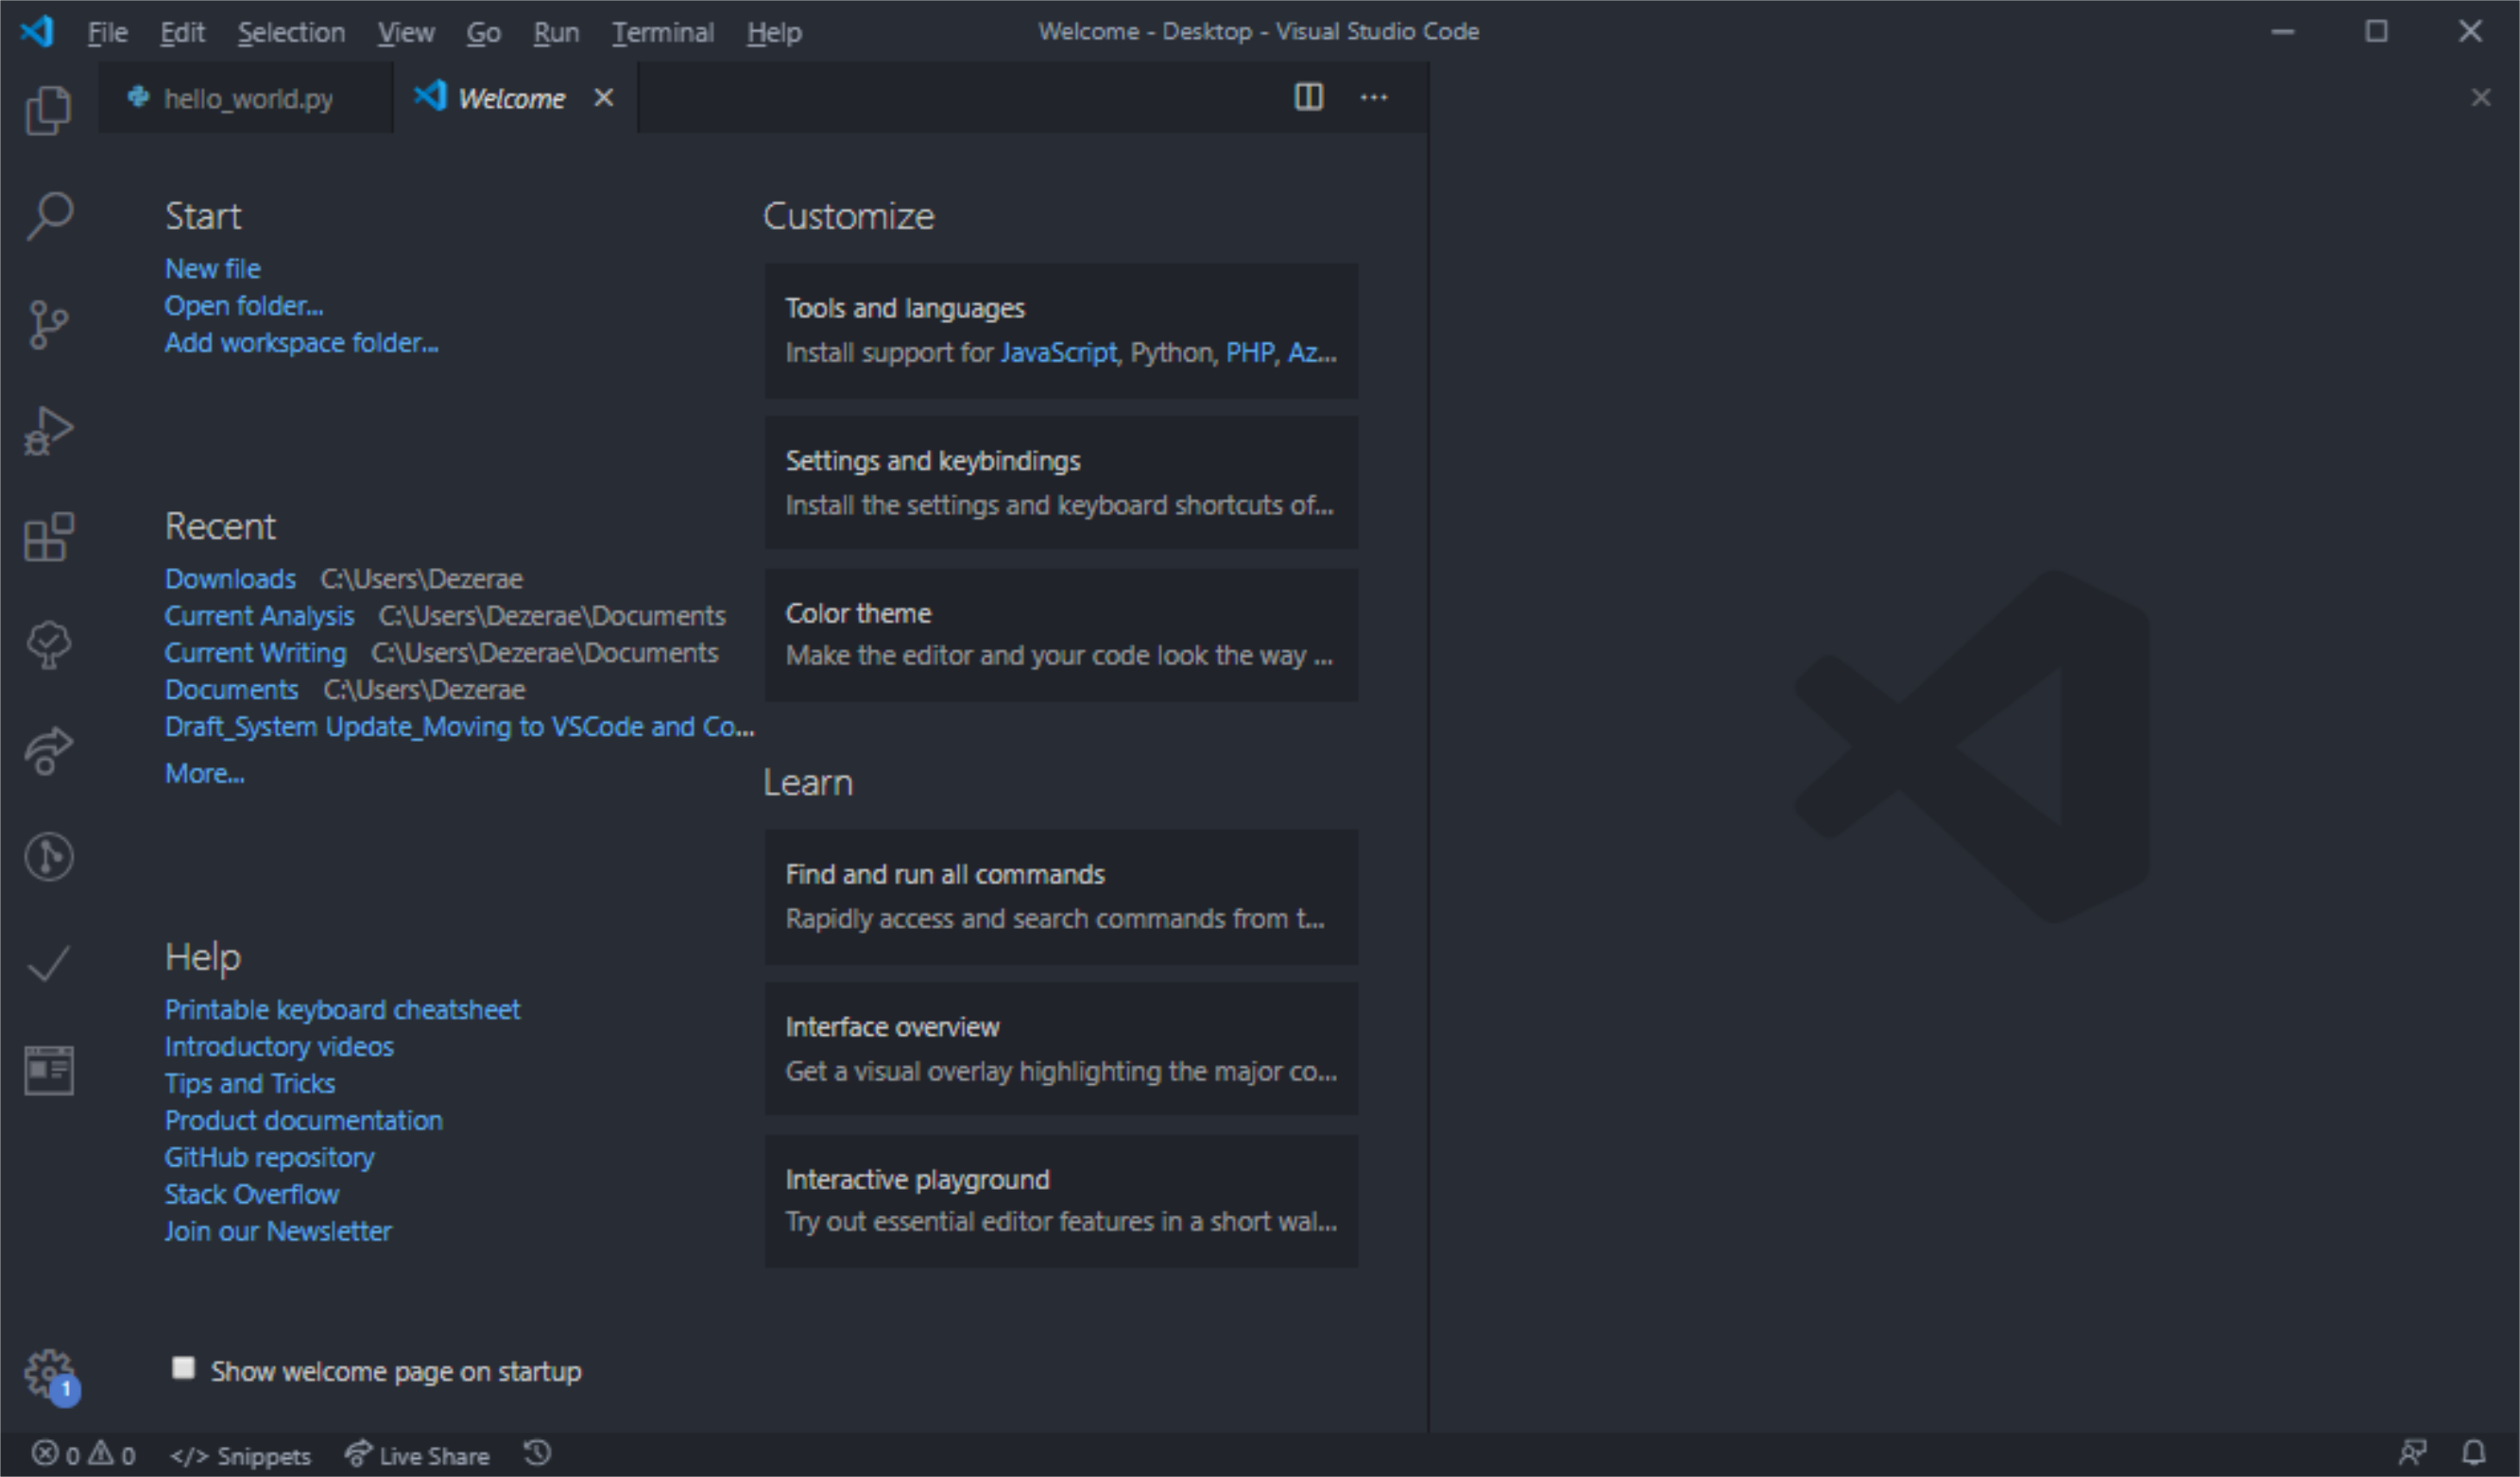Open the Selection menu

(x=291, y=32)
